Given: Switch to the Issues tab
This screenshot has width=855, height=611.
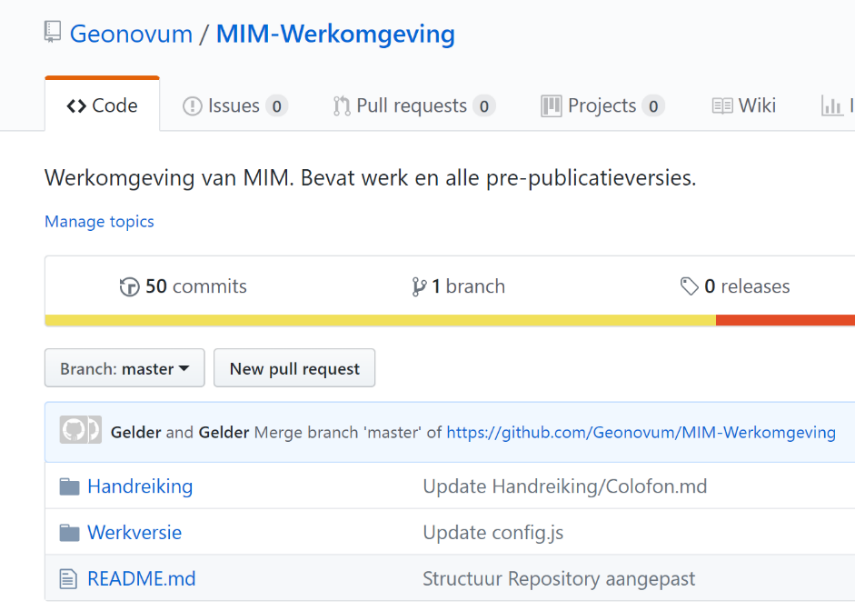Looking at the screenshot, I should 235,106.
